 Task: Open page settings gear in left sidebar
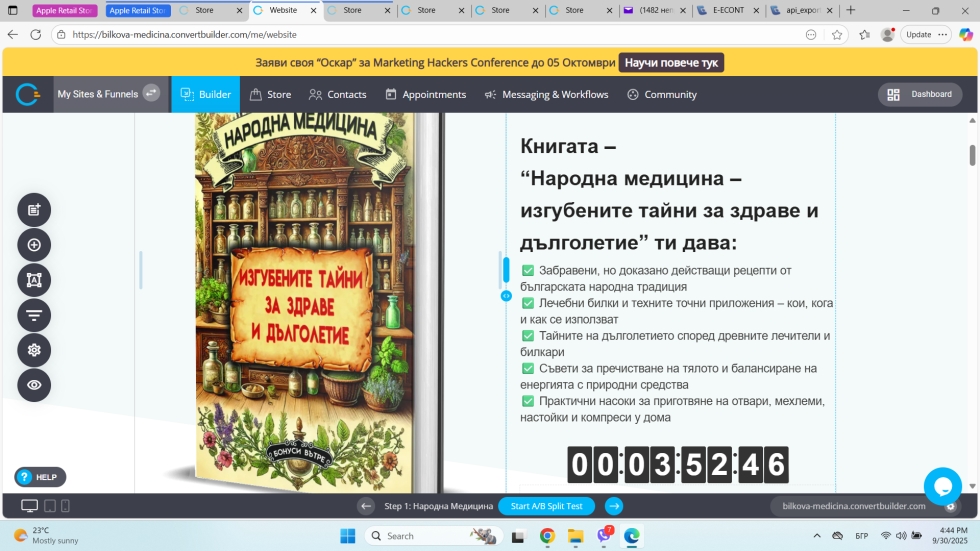tap(34, 350)
